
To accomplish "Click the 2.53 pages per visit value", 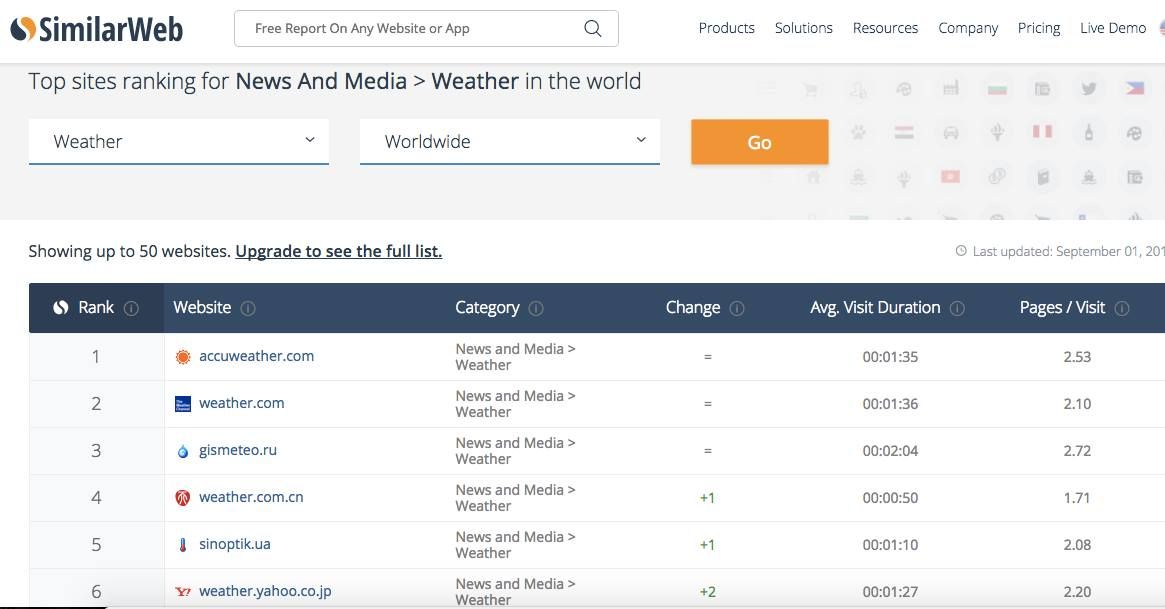I will pyautogui.click(x=1077, y=356).
